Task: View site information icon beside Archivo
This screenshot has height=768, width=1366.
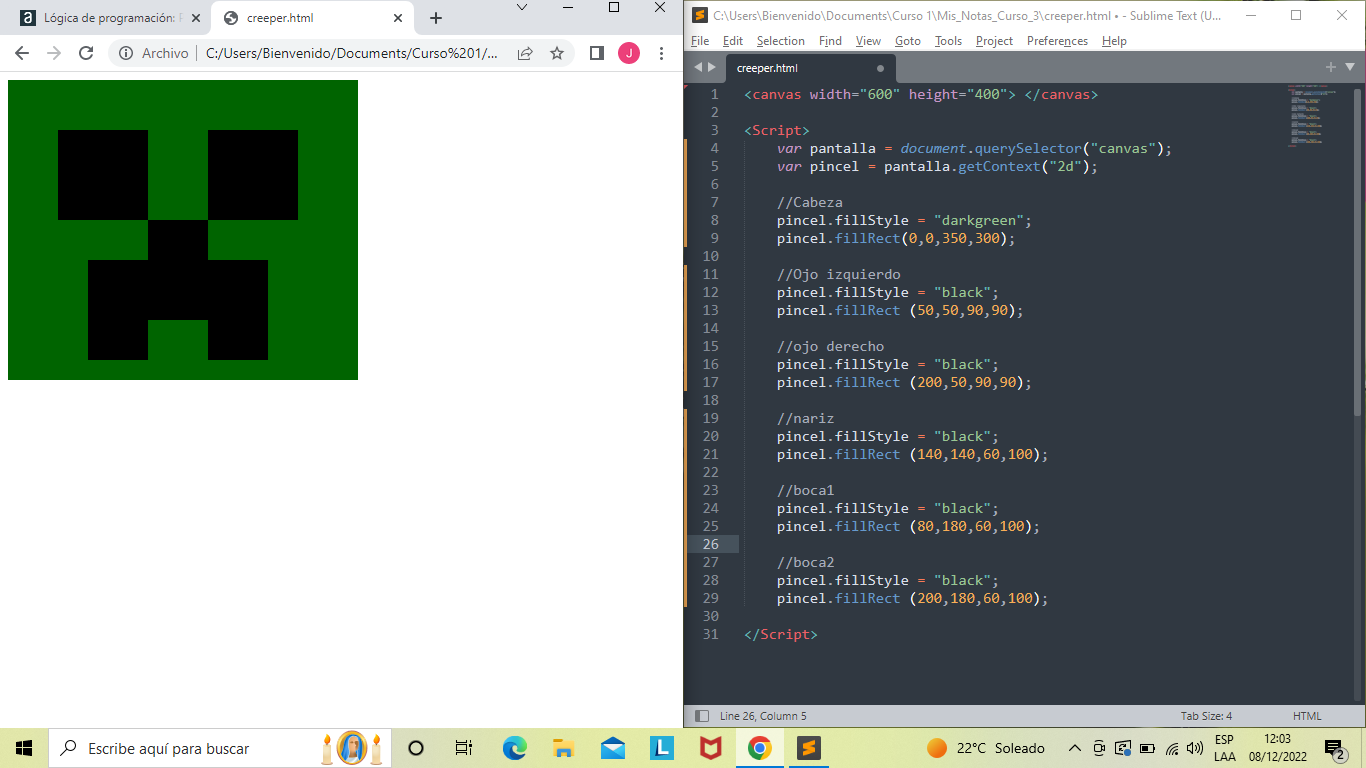Action: point(126,53)
